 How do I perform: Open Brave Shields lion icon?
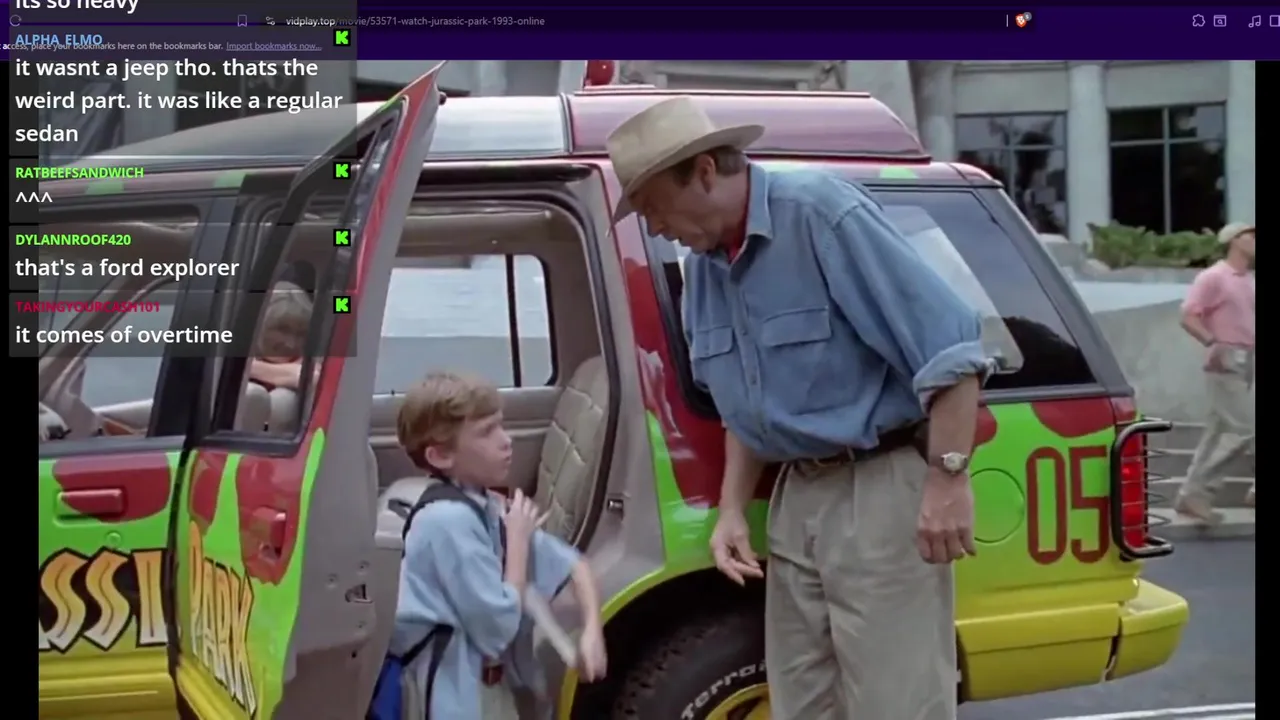pyautogui.click(x=1022, y=20)
